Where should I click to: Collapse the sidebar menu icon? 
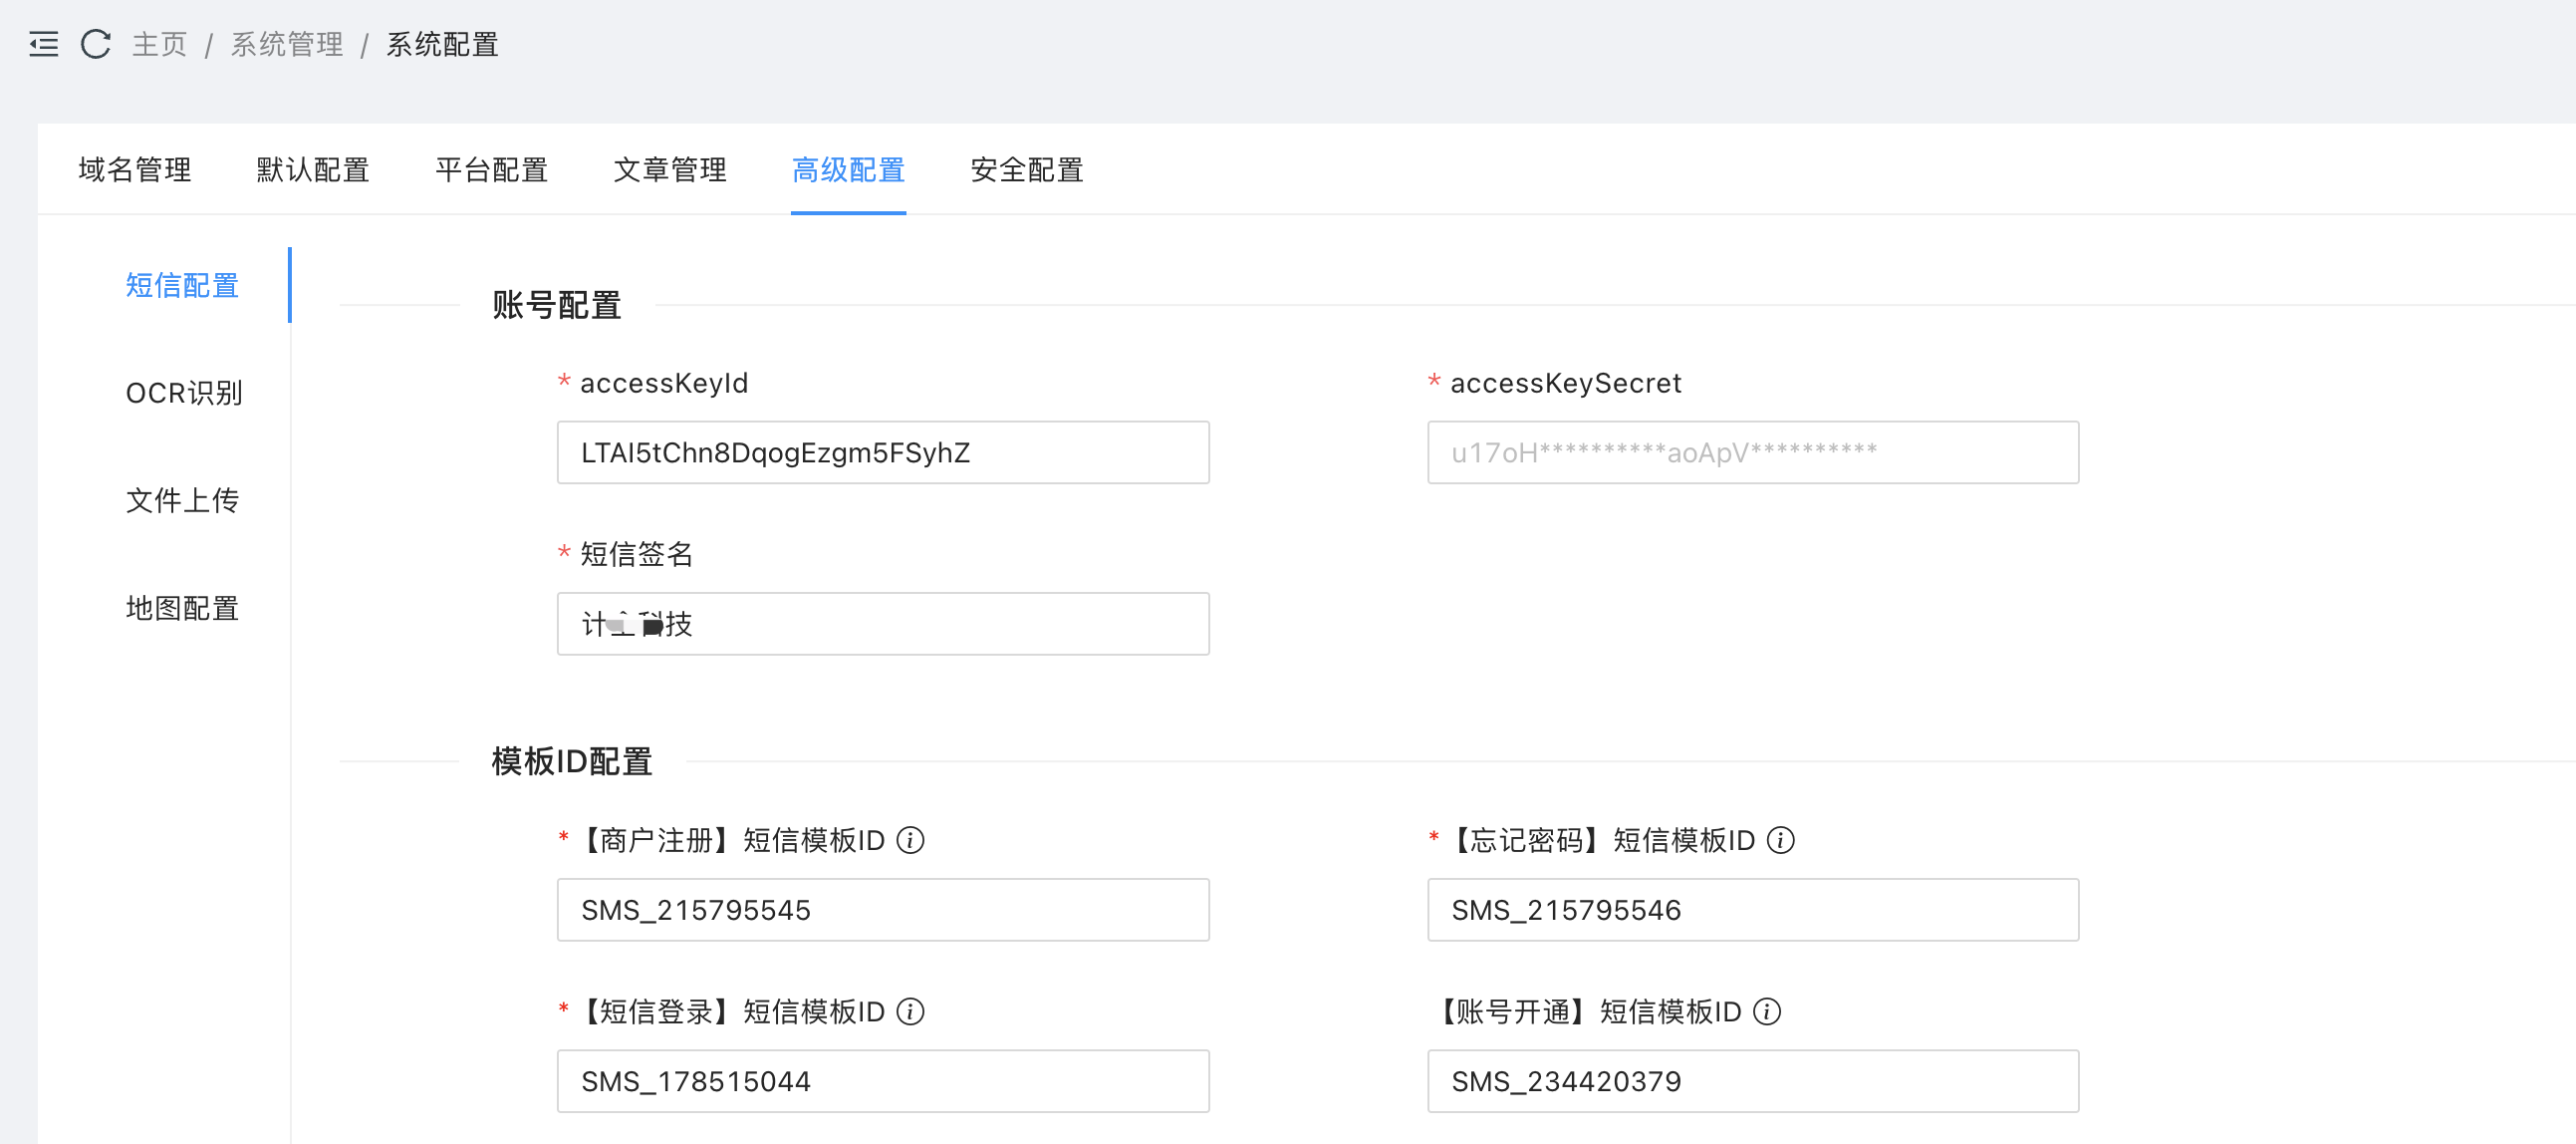(x=43, y=44)
